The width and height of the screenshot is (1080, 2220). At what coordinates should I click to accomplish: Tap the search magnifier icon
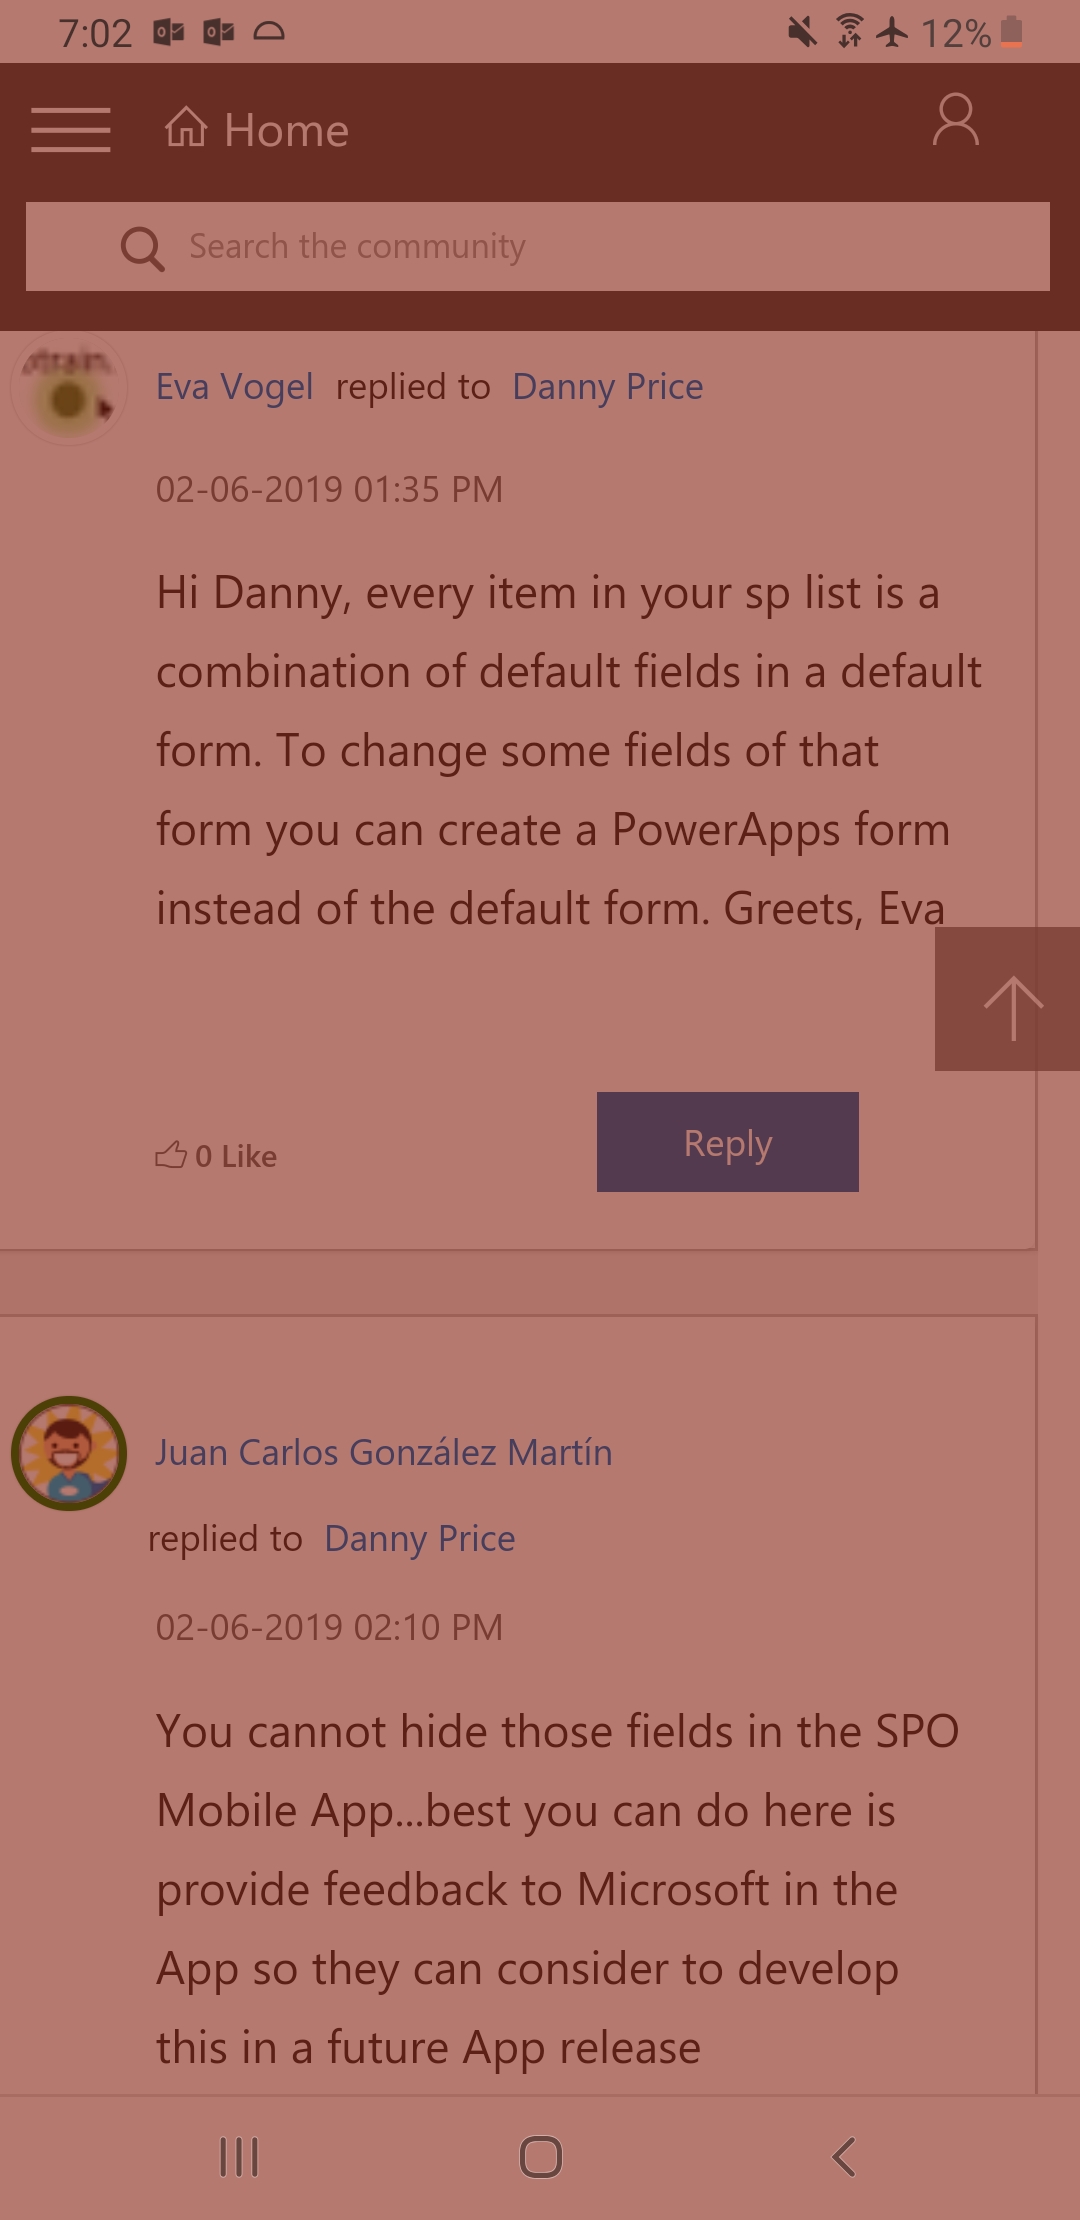142,248
